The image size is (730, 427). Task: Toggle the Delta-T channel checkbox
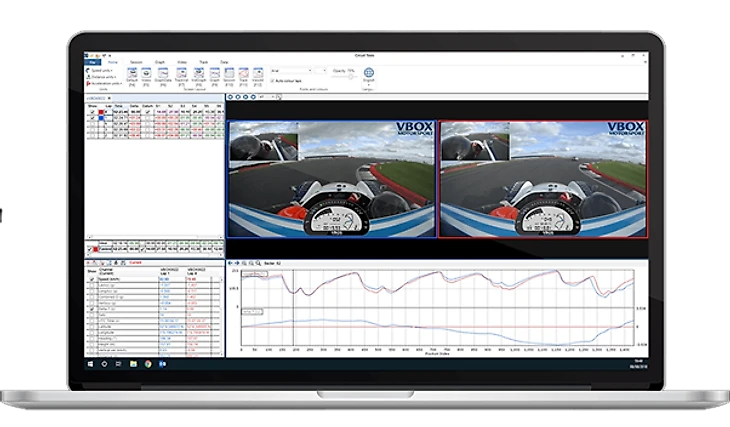[x=92, y=309]
